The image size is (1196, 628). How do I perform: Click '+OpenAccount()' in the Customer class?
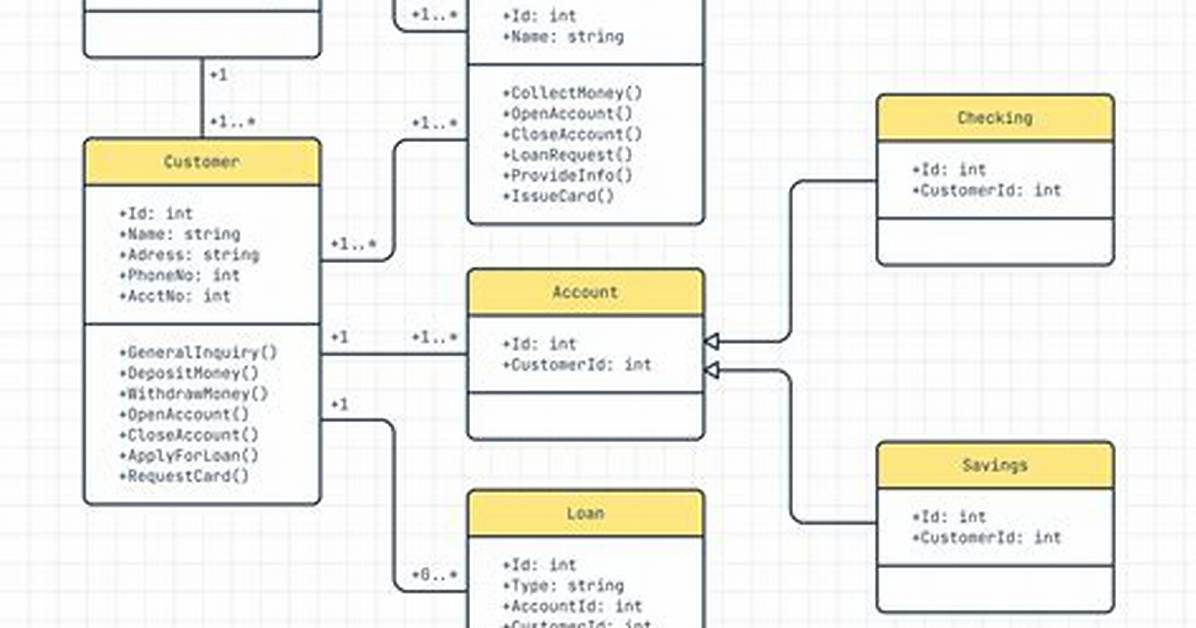click(185, 414)
